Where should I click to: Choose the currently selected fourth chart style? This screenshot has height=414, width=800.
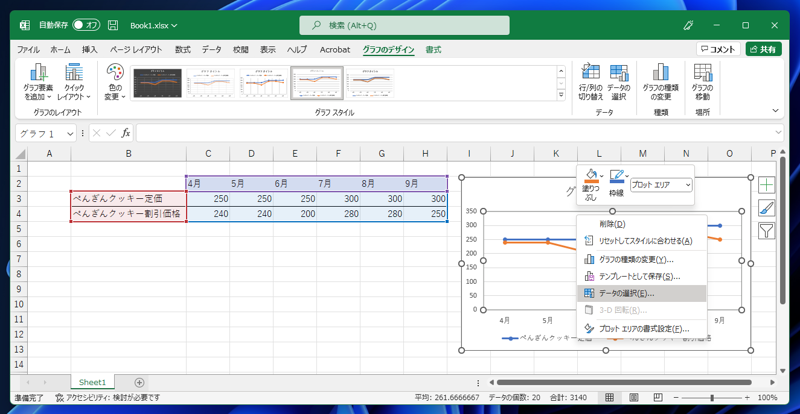(x=317, y=83)
